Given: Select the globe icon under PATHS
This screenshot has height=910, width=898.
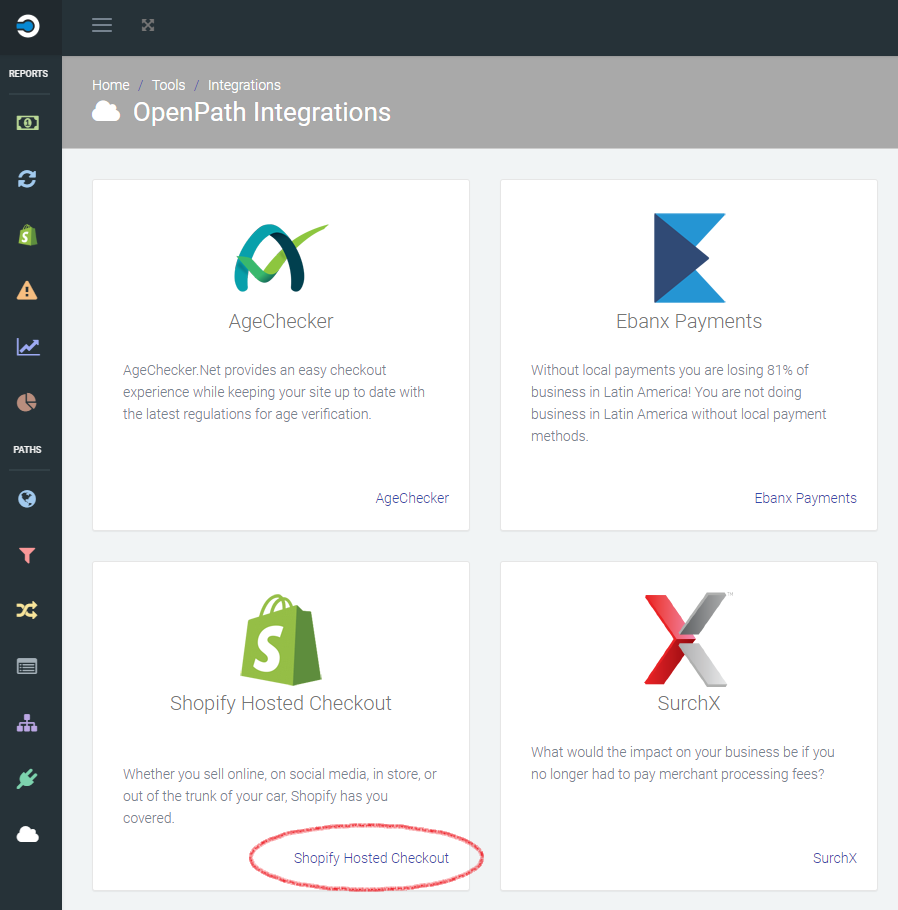Looking at the screenshot, I should (28, 498).
